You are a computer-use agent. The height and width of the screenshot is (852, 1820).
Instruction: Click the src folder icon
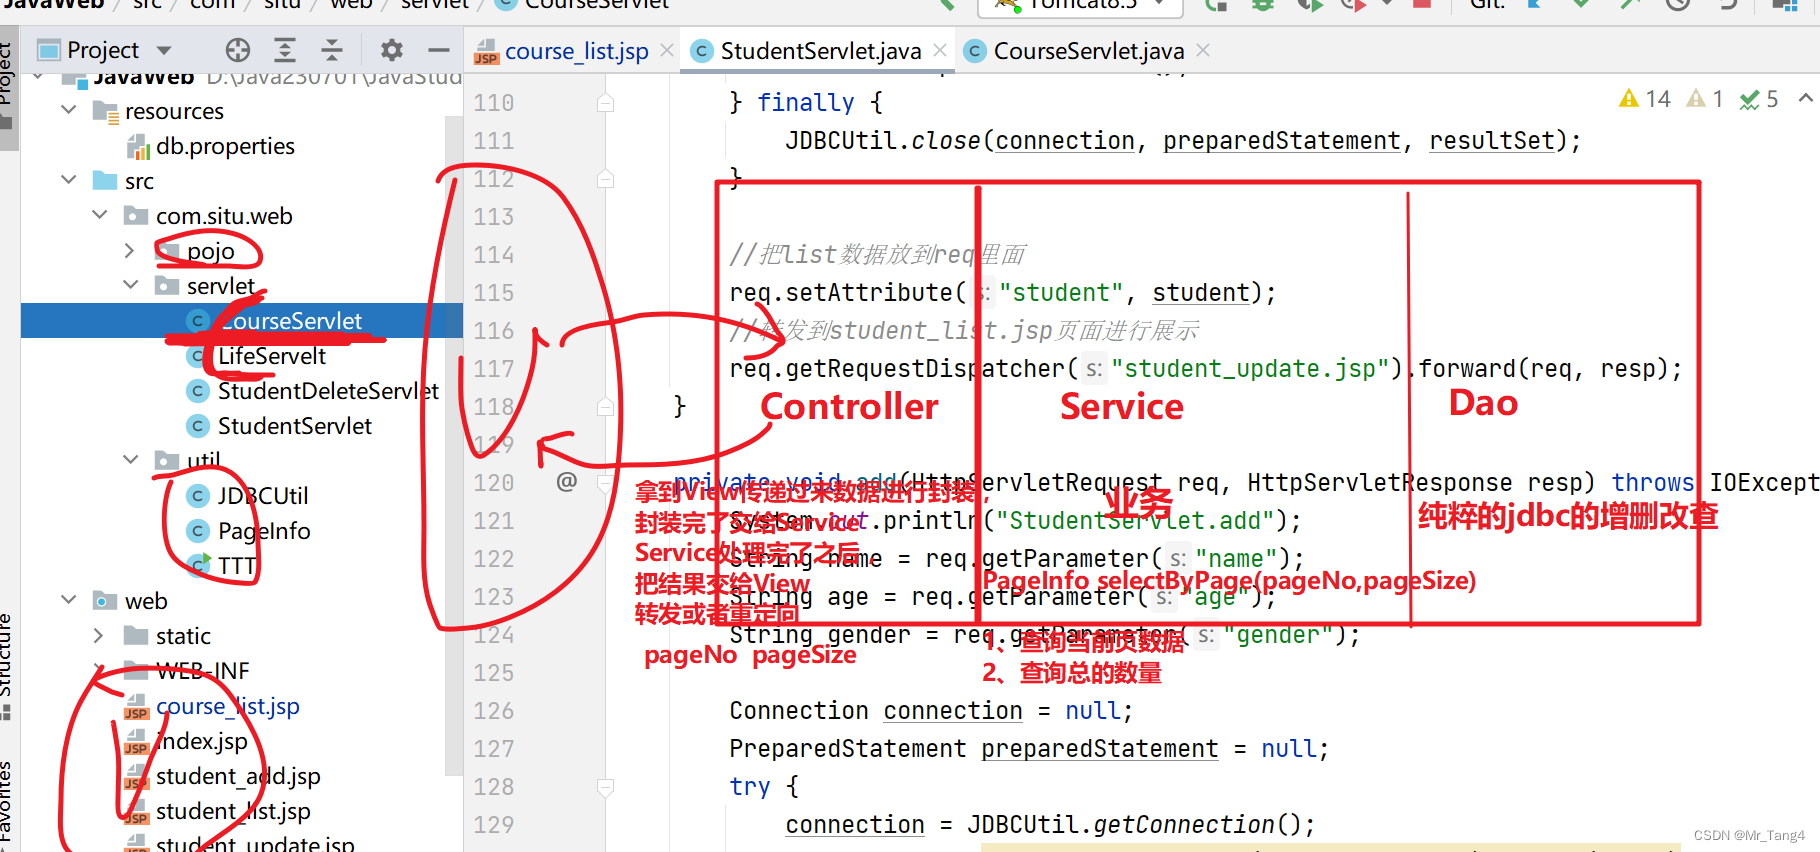(x=105, y=180)
